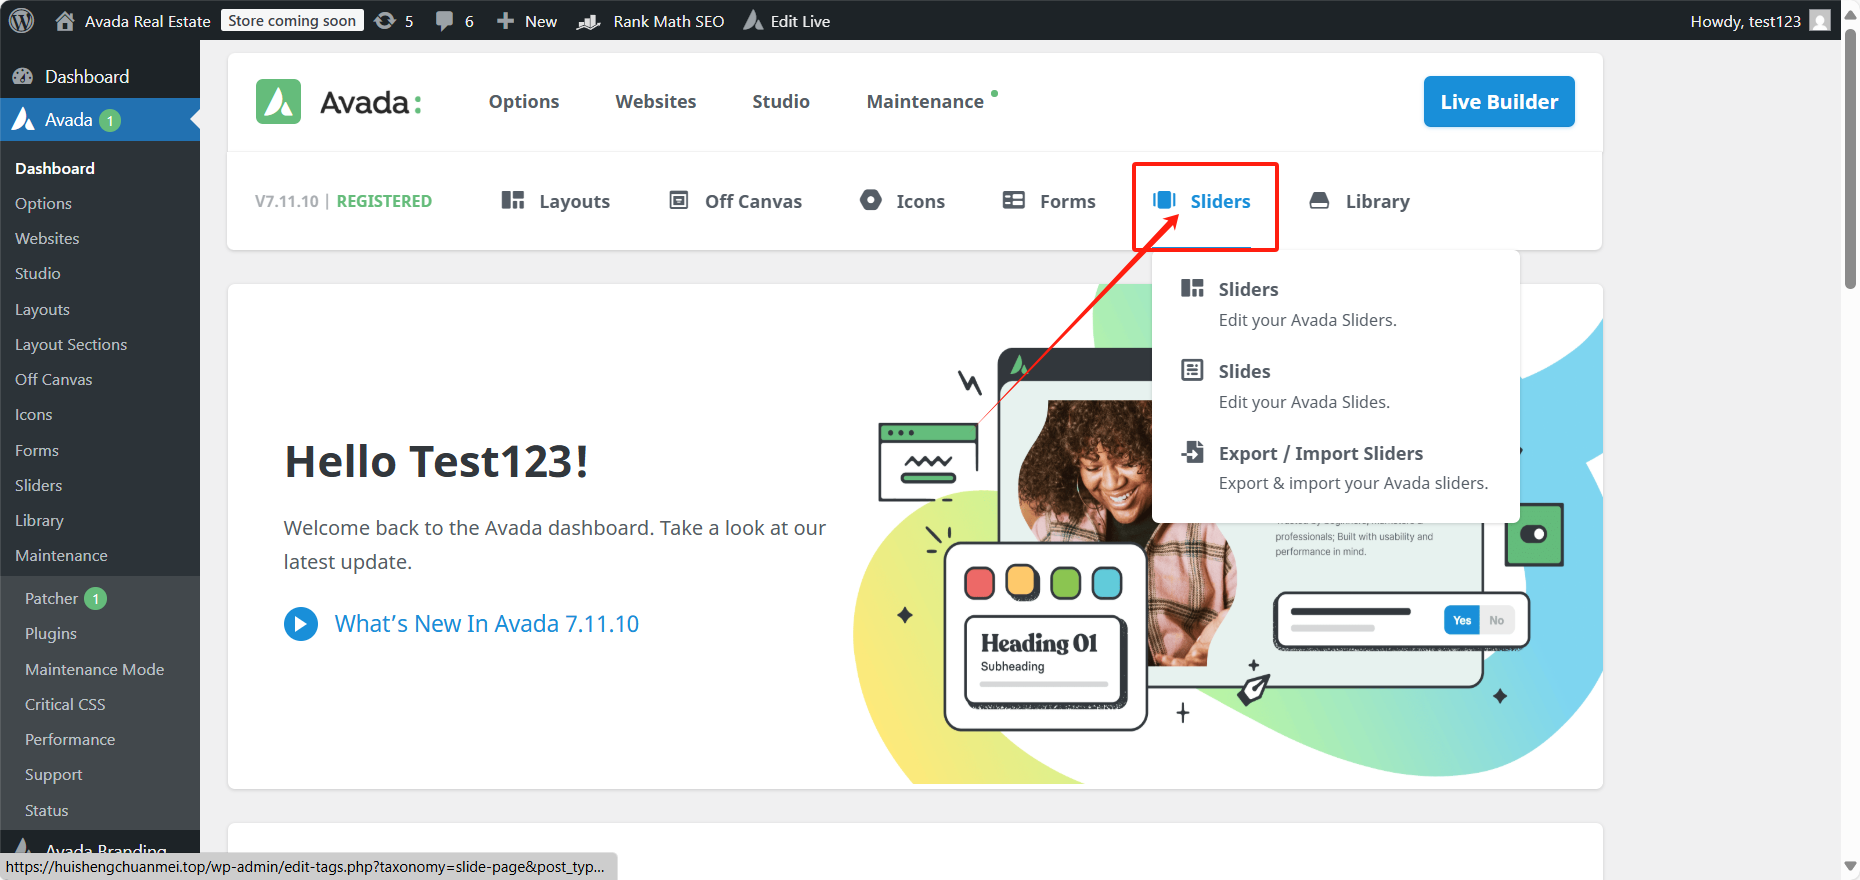
Task: Open the comments bubble icon
Action: tap(444, 21)
